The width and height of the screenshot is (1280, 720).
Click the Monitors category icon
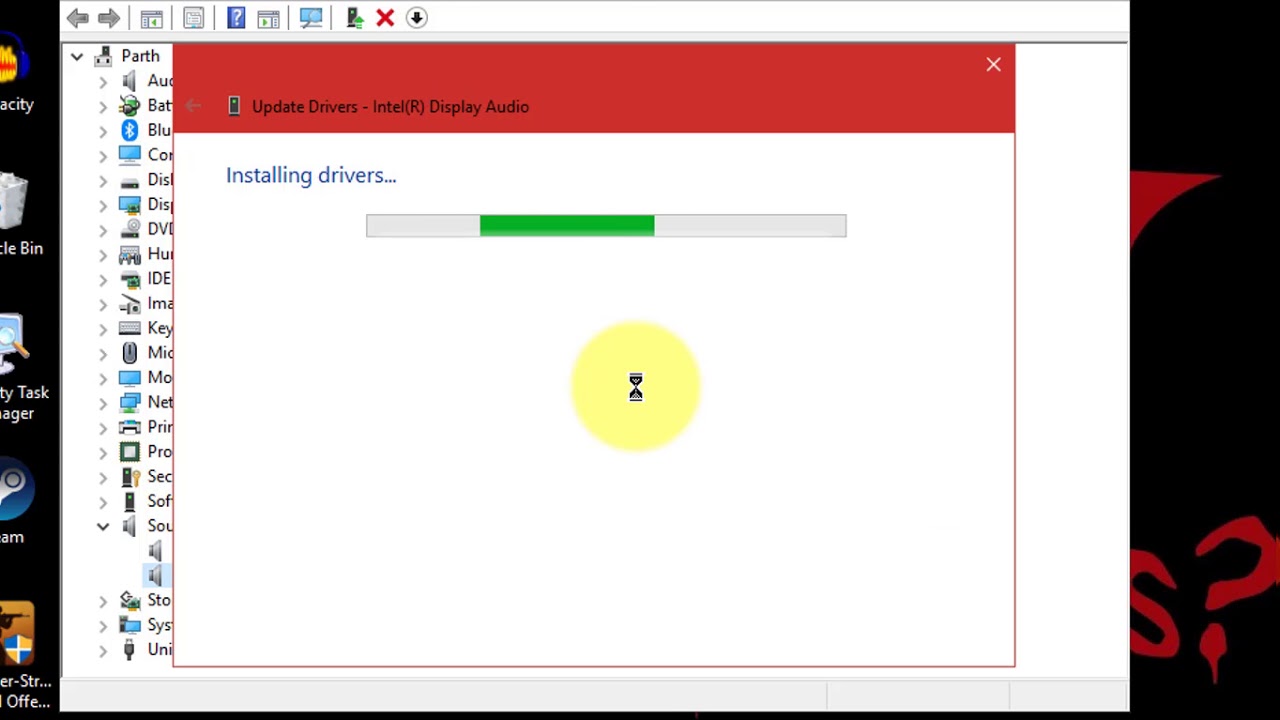[x=129, y=377]
